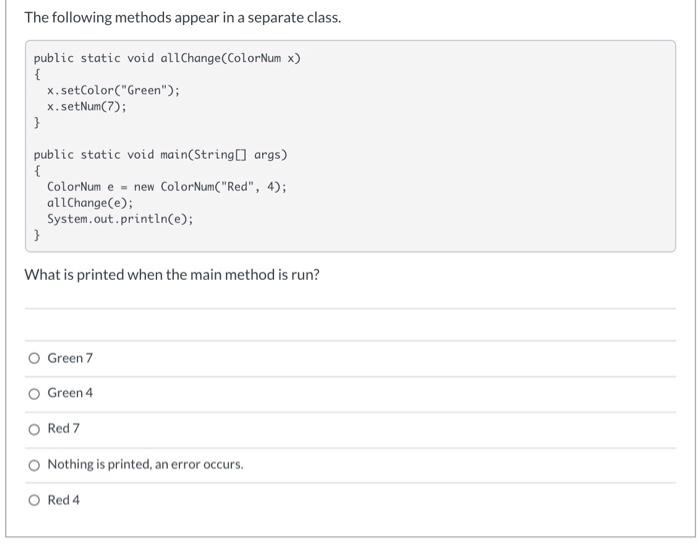Select the "Nothing is printed" radio button

pyautogui.click(x=35, y=464)
